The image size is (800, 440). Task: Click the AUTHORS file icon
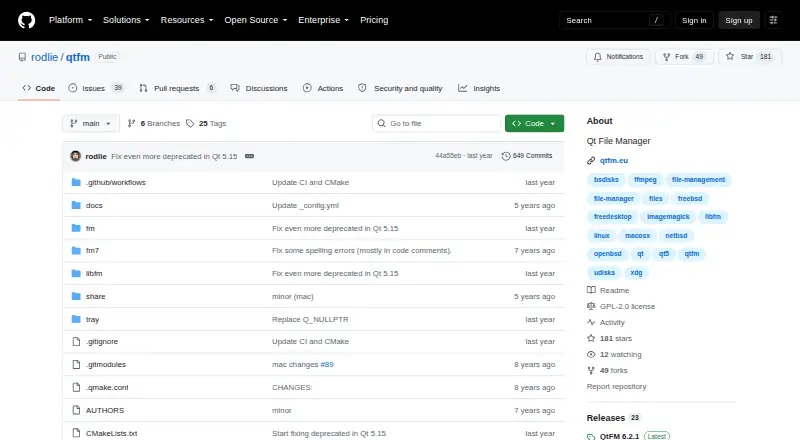[76, 410]
